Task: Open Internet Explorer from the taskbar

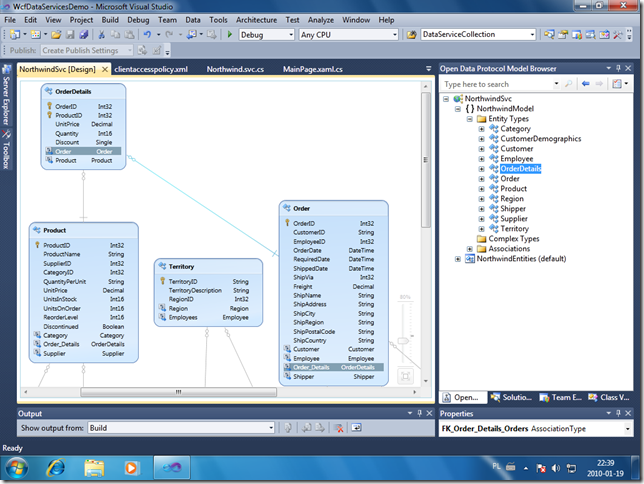Action: 57,466
